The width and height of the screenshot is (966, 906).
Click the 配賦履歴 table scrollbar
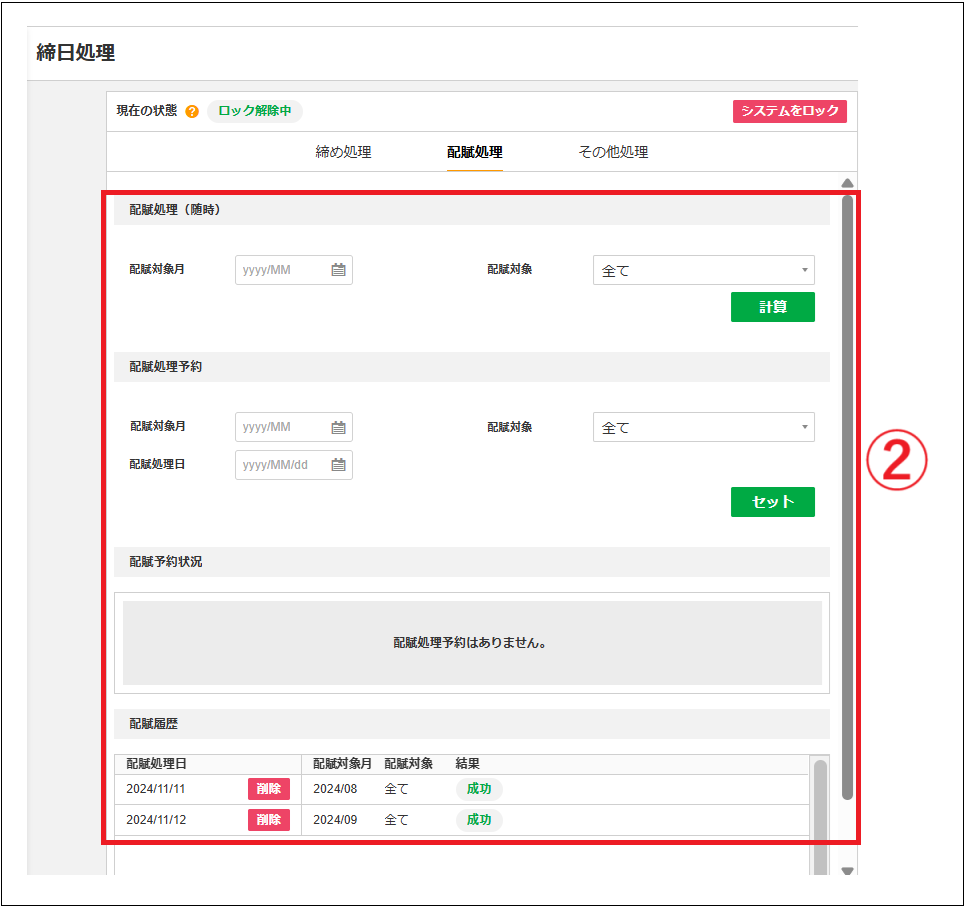(x=820, y=800)
